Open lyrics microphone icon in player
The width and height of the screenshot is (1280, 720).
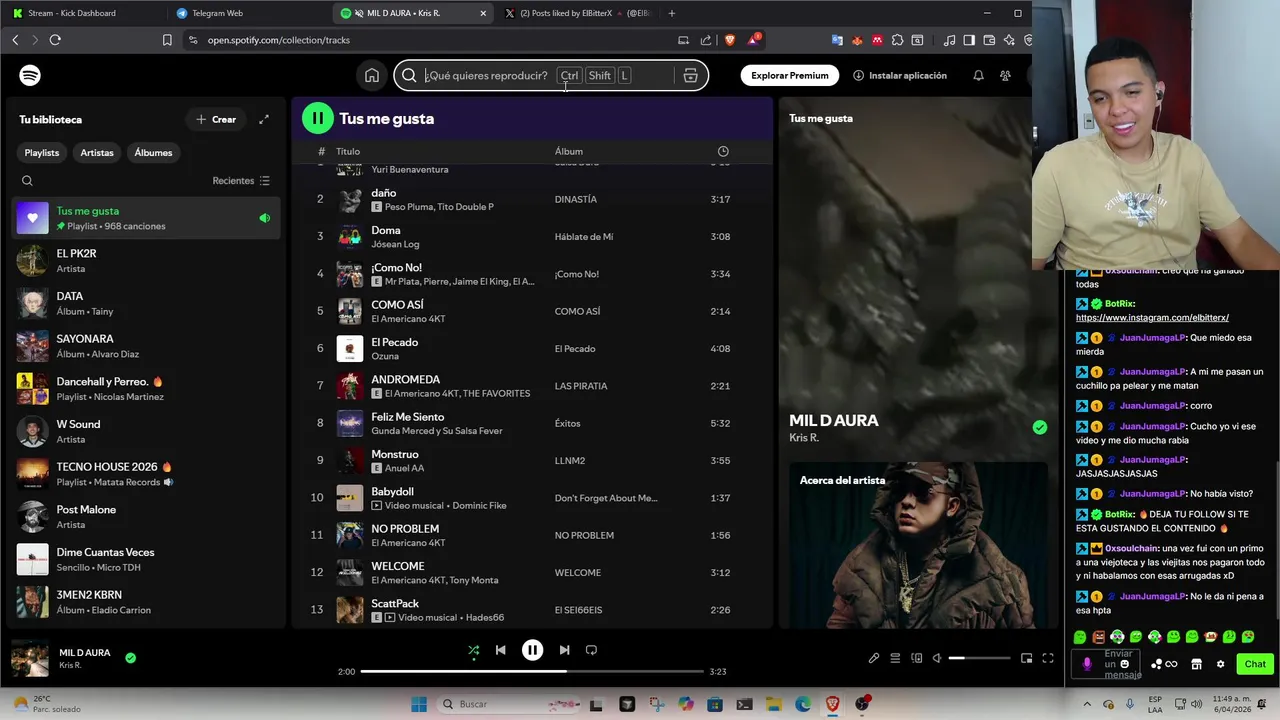coord(874,658)
